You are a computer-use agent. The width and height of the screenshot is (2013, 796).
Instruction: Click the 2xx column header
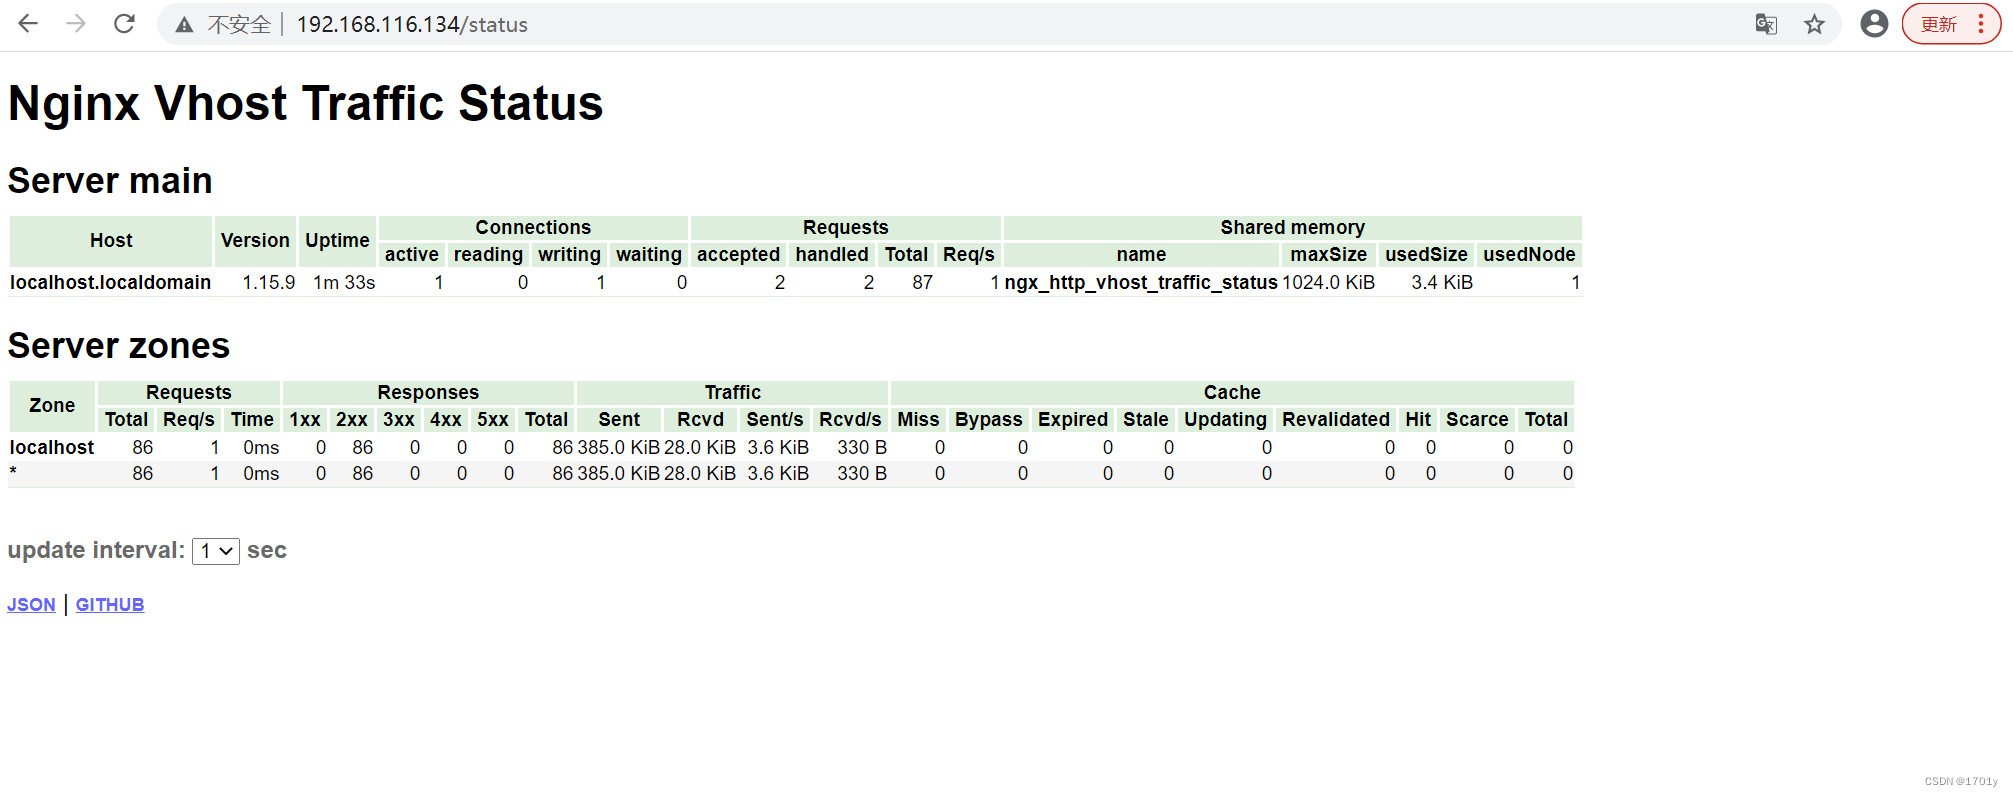351,420
